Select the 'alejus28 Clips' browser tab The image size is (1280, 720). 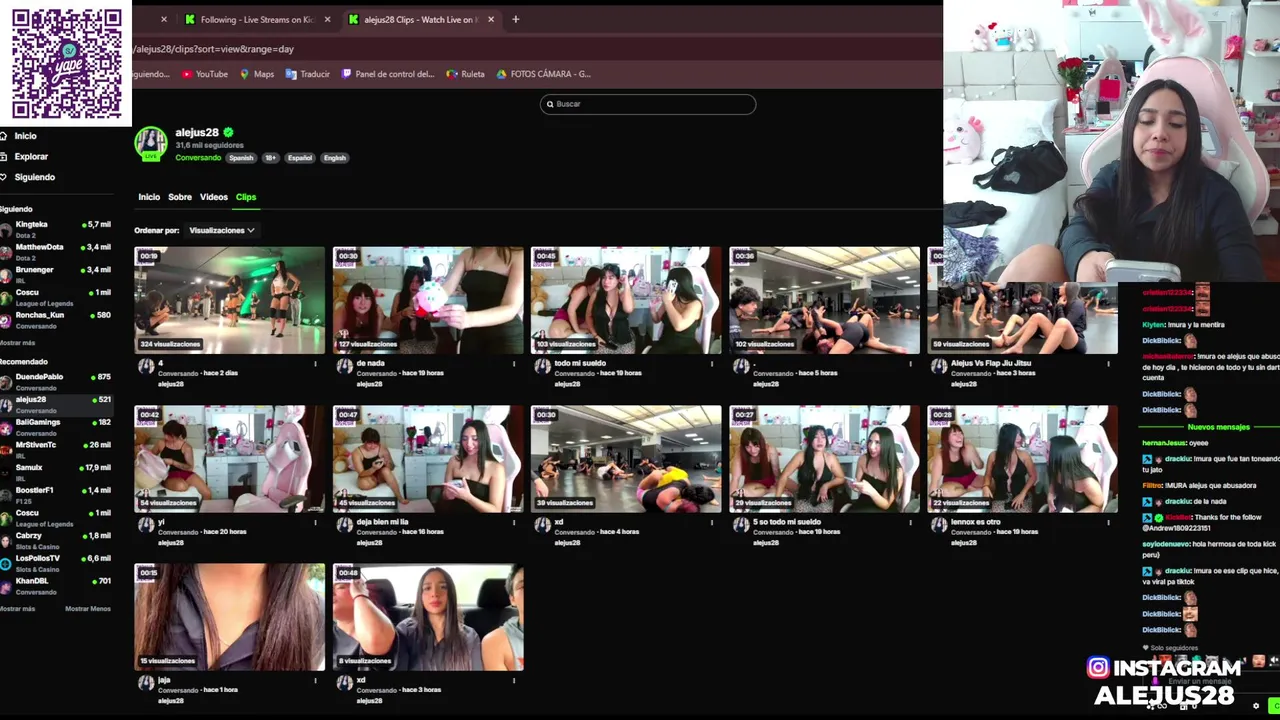[x=420, y=19]
